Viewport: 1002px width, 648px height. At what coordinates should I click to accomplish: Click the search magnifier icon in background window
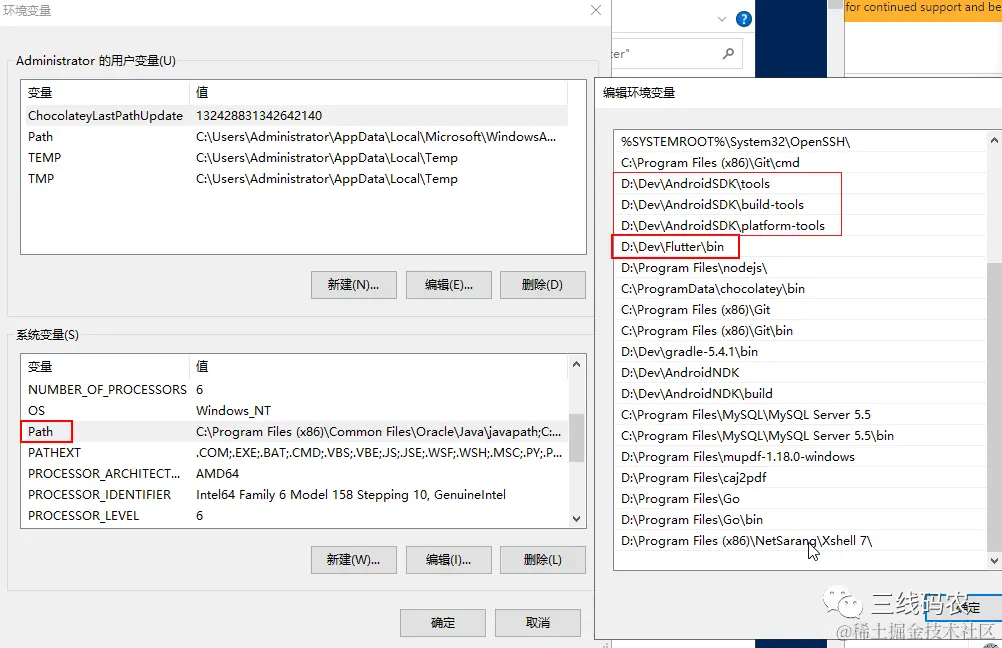click(728, 54)
